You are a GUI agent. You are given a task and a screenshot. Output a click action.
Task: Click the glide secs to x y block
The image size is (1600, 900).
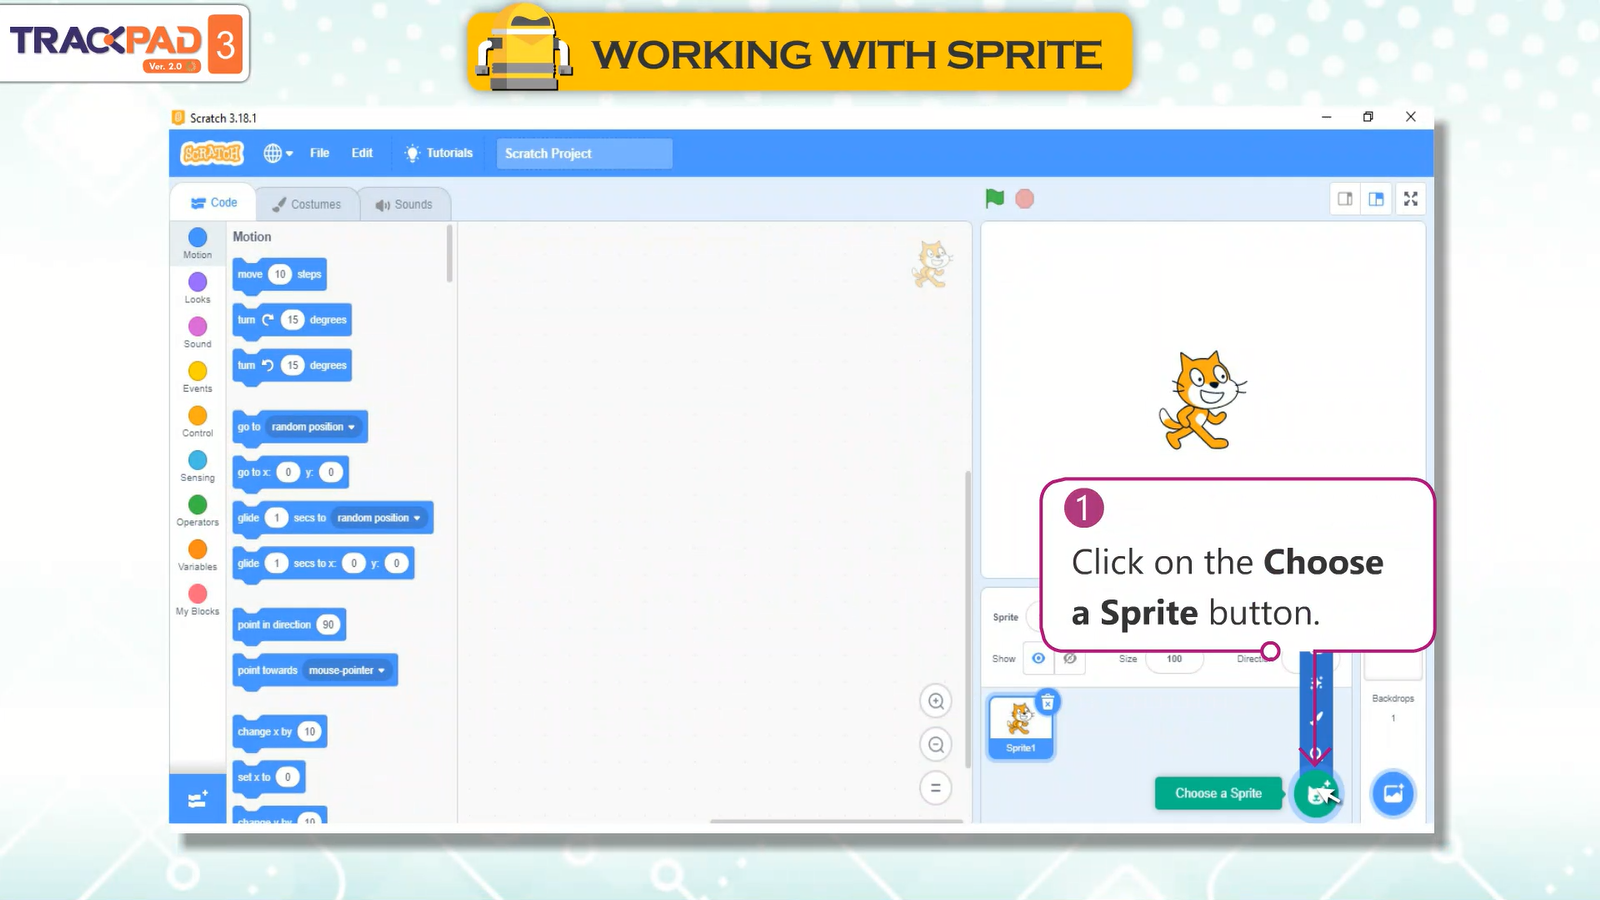tap(323, 564)
